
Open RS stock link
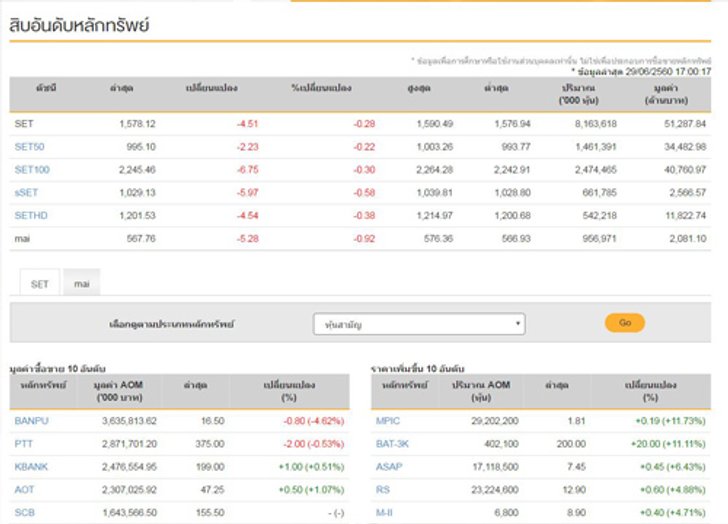coord(383,490)
